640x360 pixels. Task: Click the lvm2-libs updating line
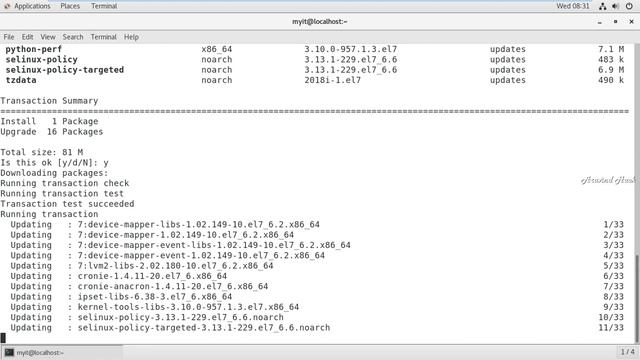click(x=142, y=266)
